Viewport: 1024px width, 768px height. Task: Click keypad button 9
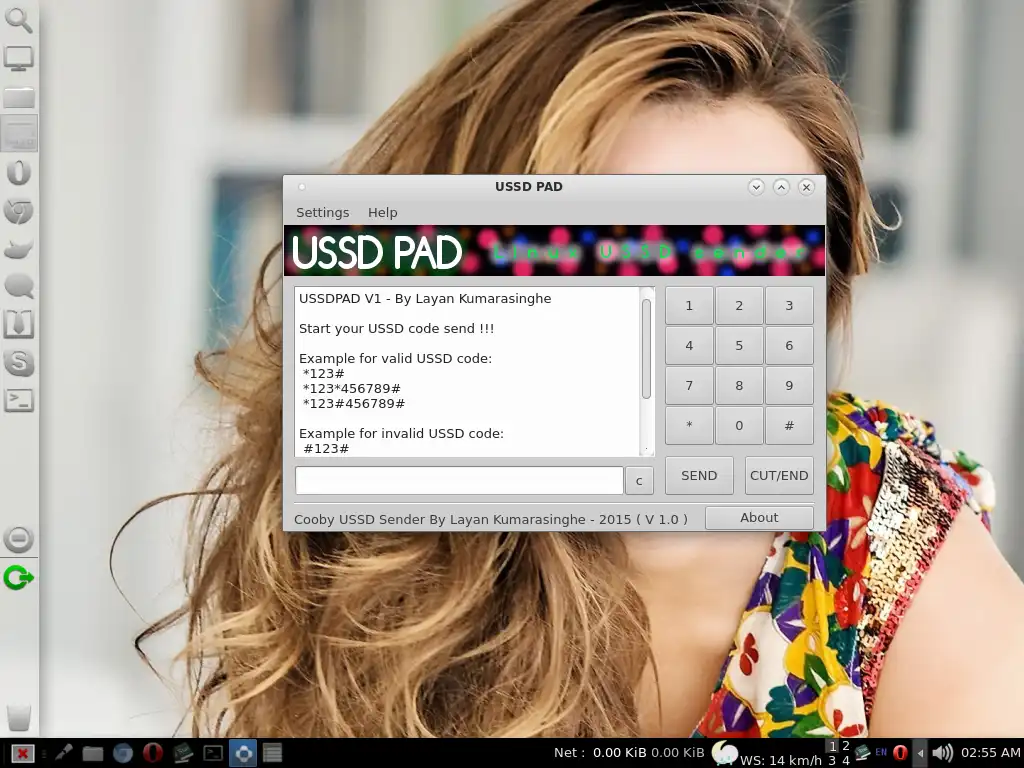coord(789,385)
